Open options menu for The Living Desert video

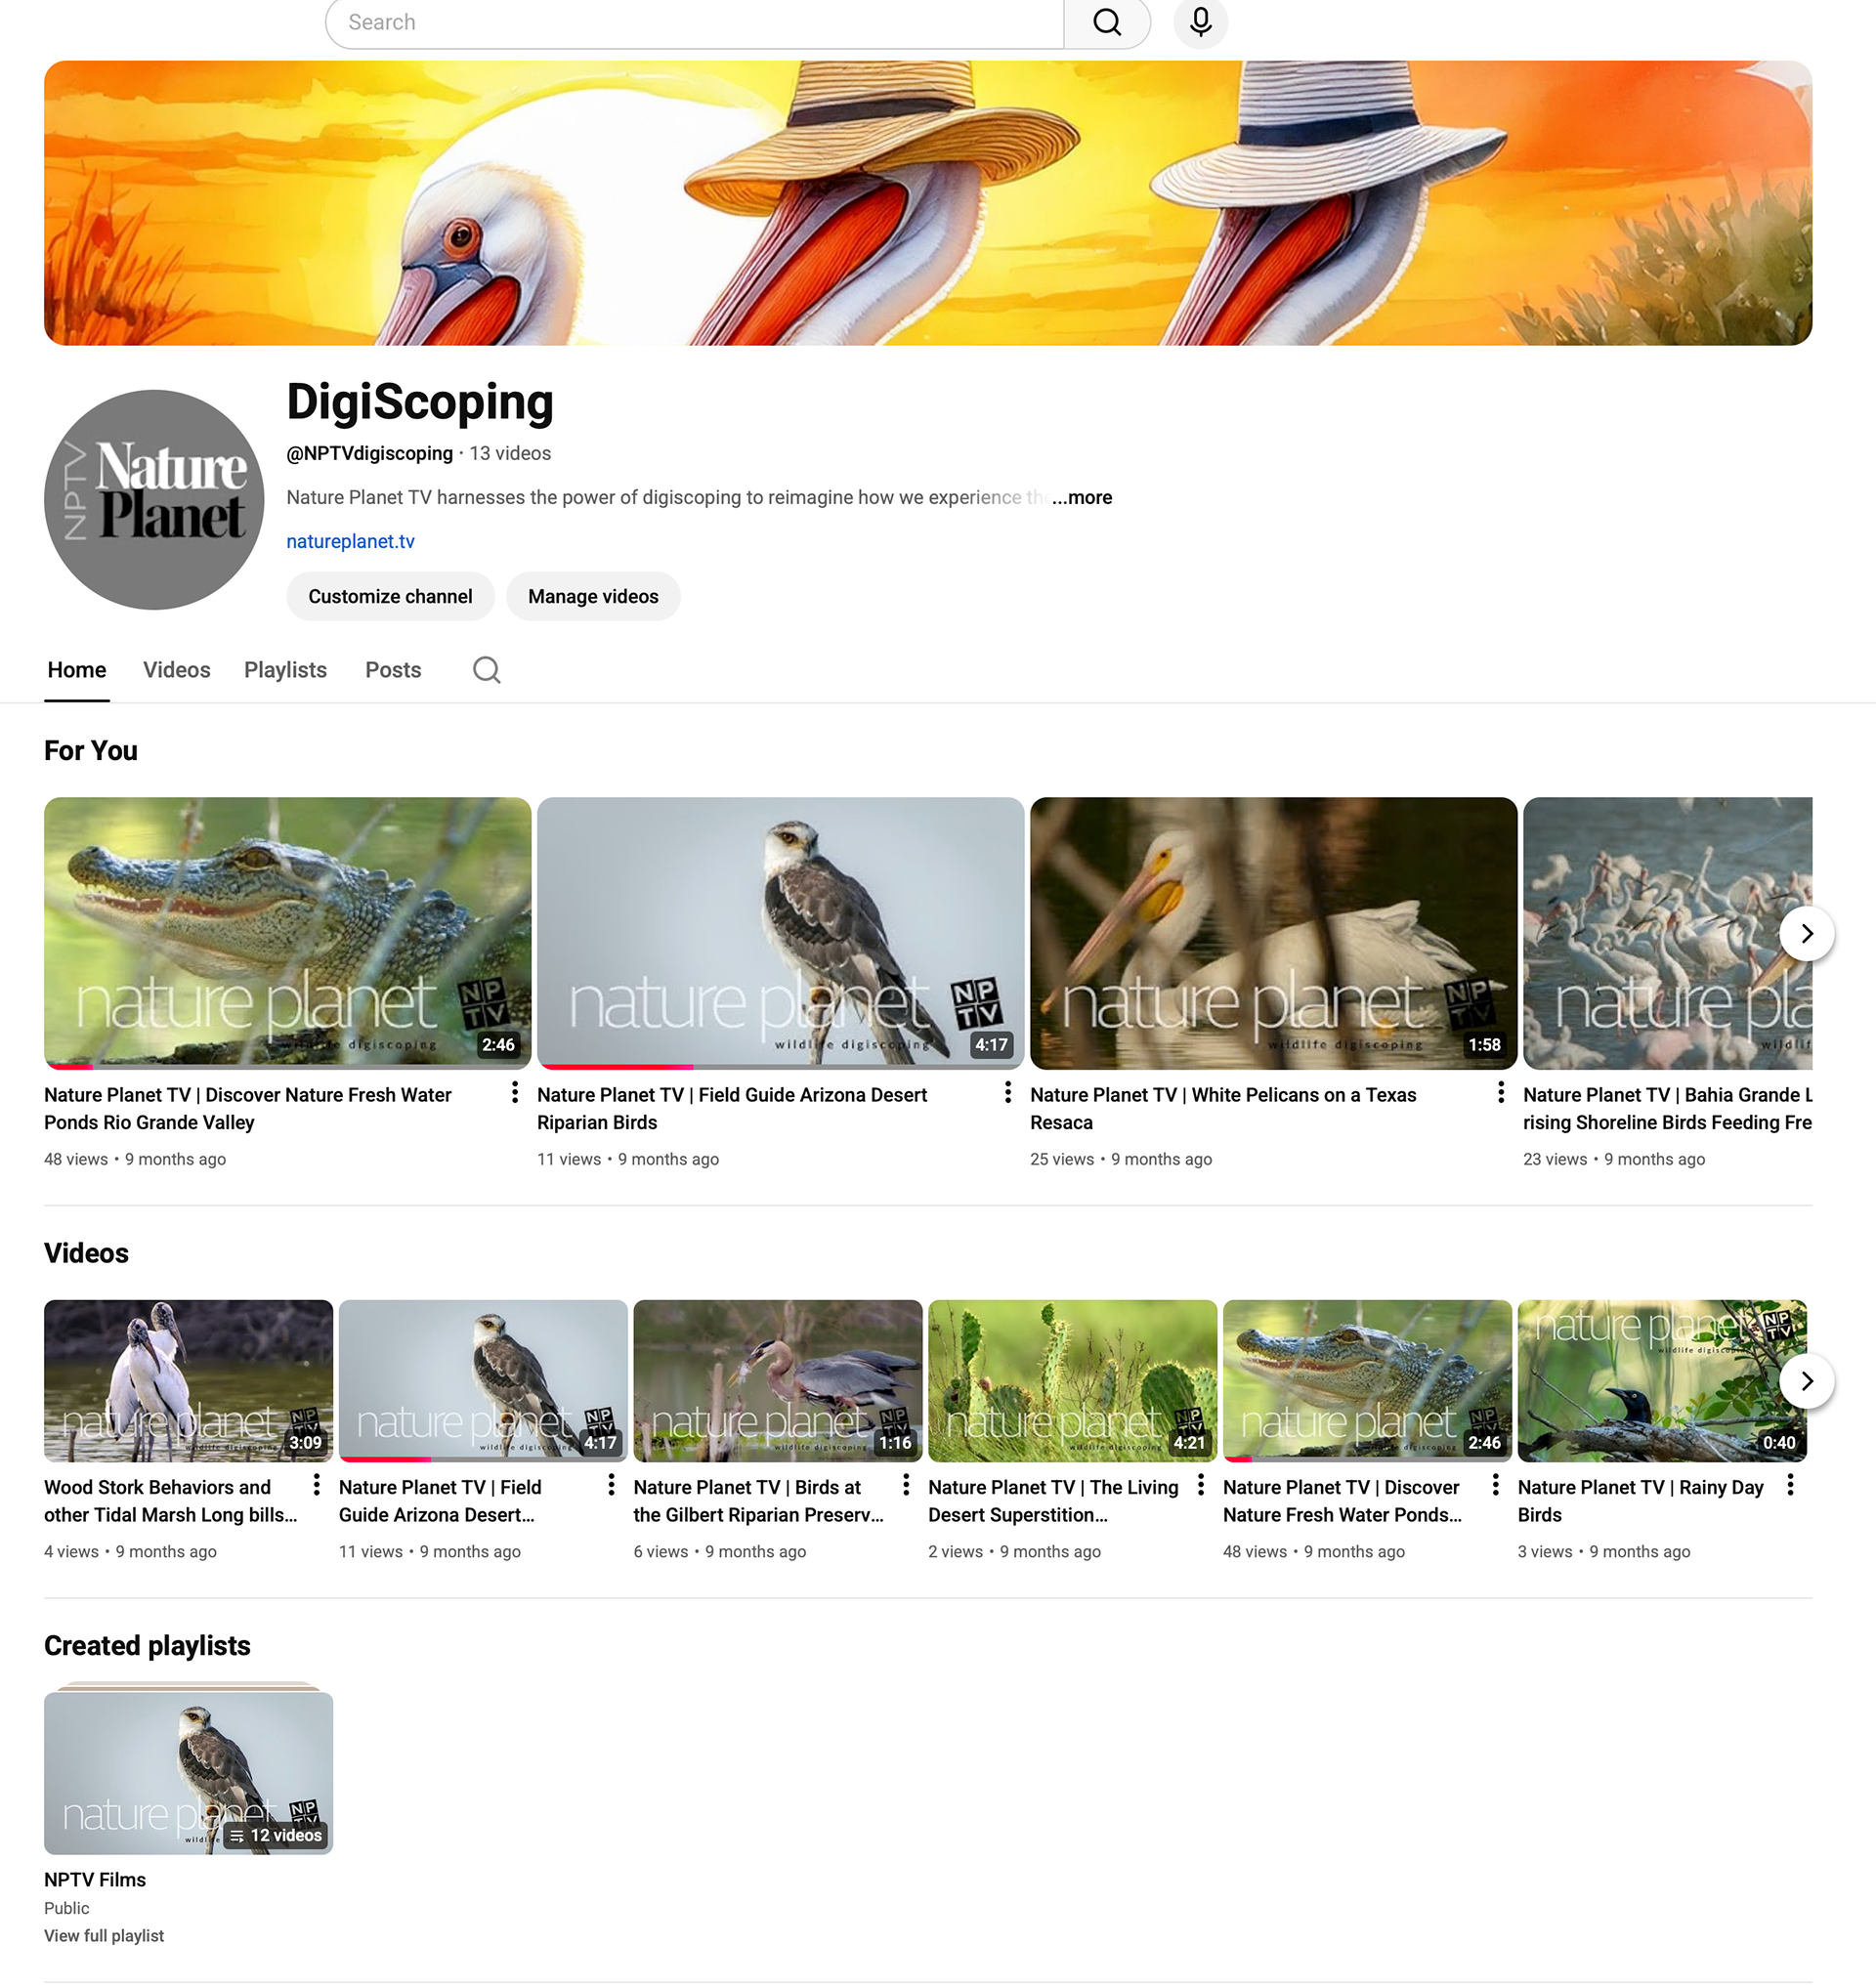(x=1200, y=1485)
